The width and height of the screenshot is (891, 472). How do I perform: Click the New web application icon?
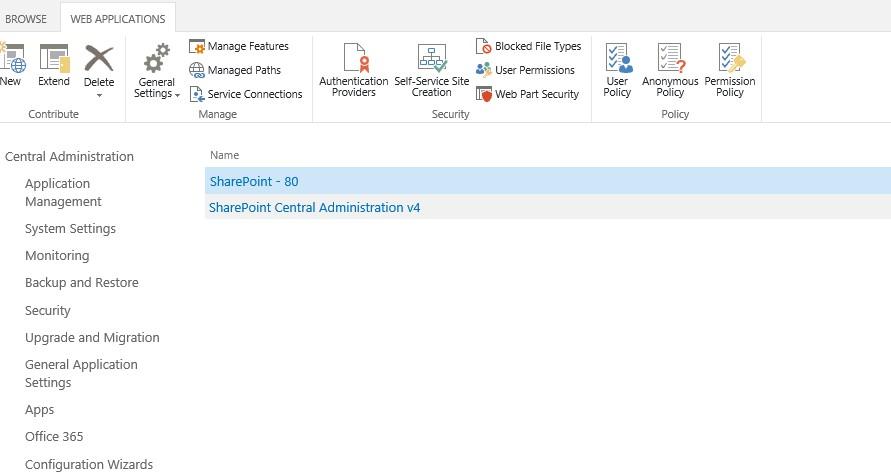click(13, 59)
